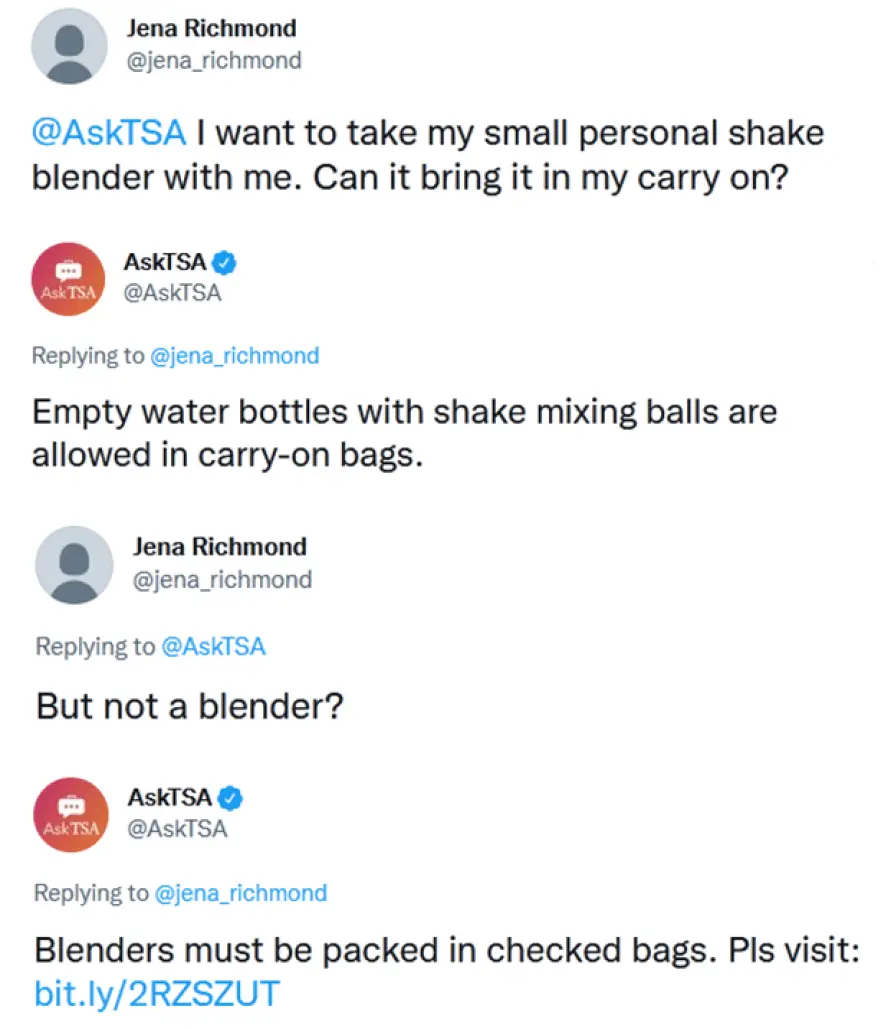Click Jena Richmond's avatar on the shake blender question
The width and height of the screenshot is (891, 1029).
[x=70, y=46]
